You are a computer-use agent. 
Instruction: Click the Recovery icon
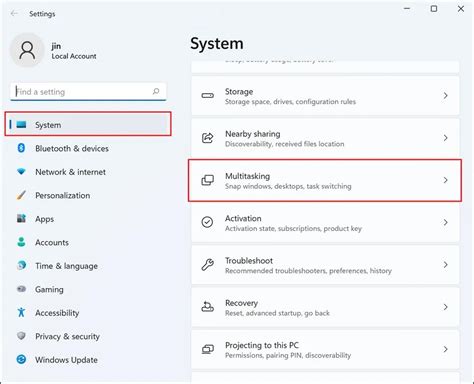[207, 306]
